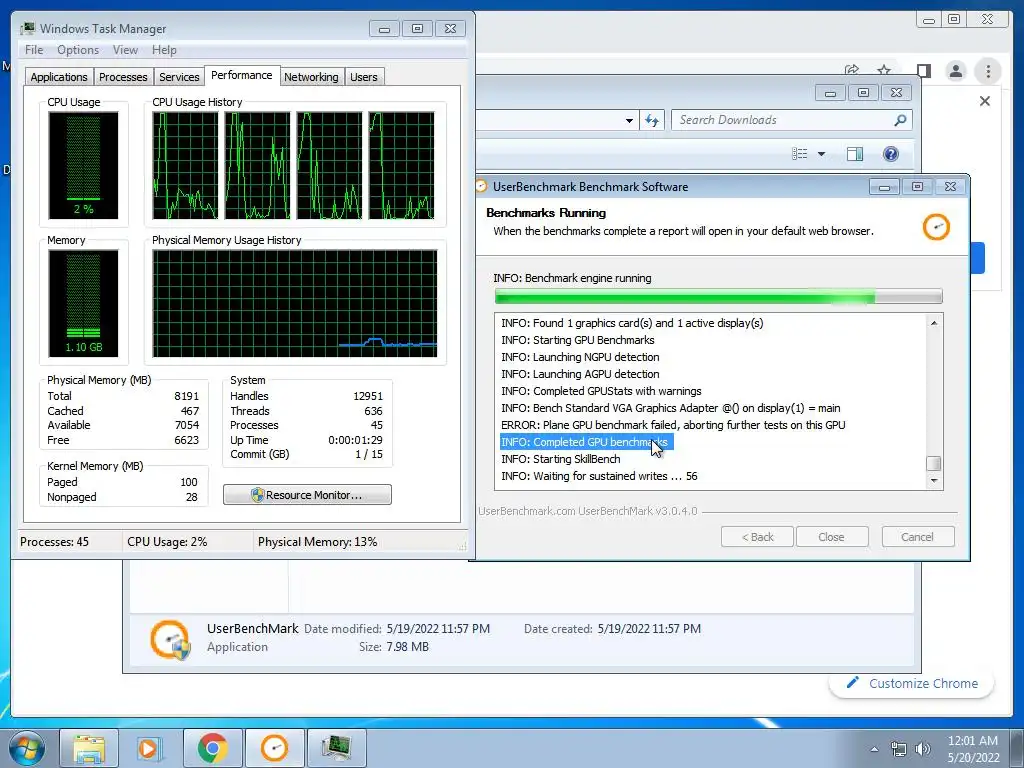Screen dimensions: 1024x768
Task: Open Chrome side panel icon
Action: tap(923, 71)
